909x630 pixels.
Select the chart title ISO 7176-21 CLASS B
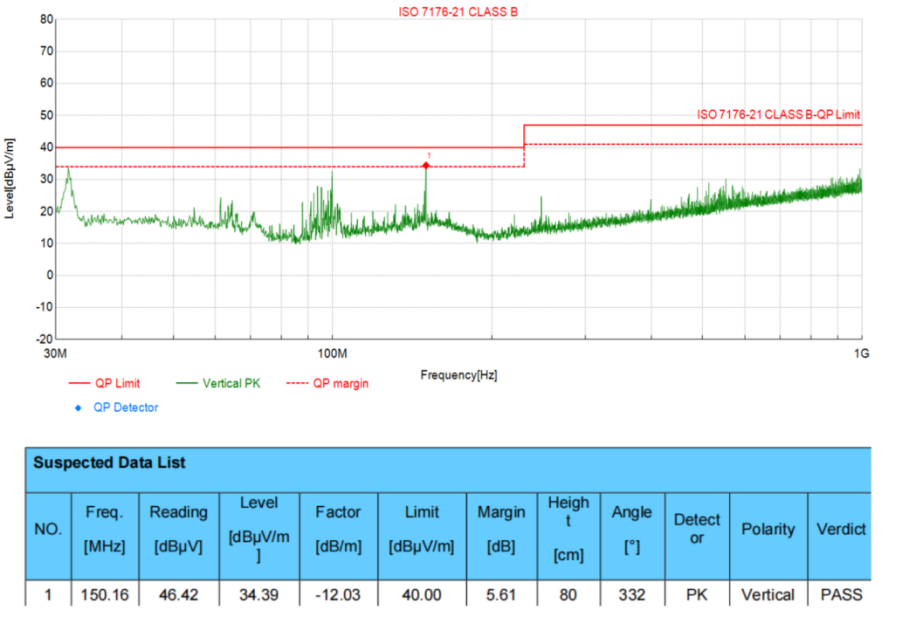pyautogui.click(x=457, y=12)
